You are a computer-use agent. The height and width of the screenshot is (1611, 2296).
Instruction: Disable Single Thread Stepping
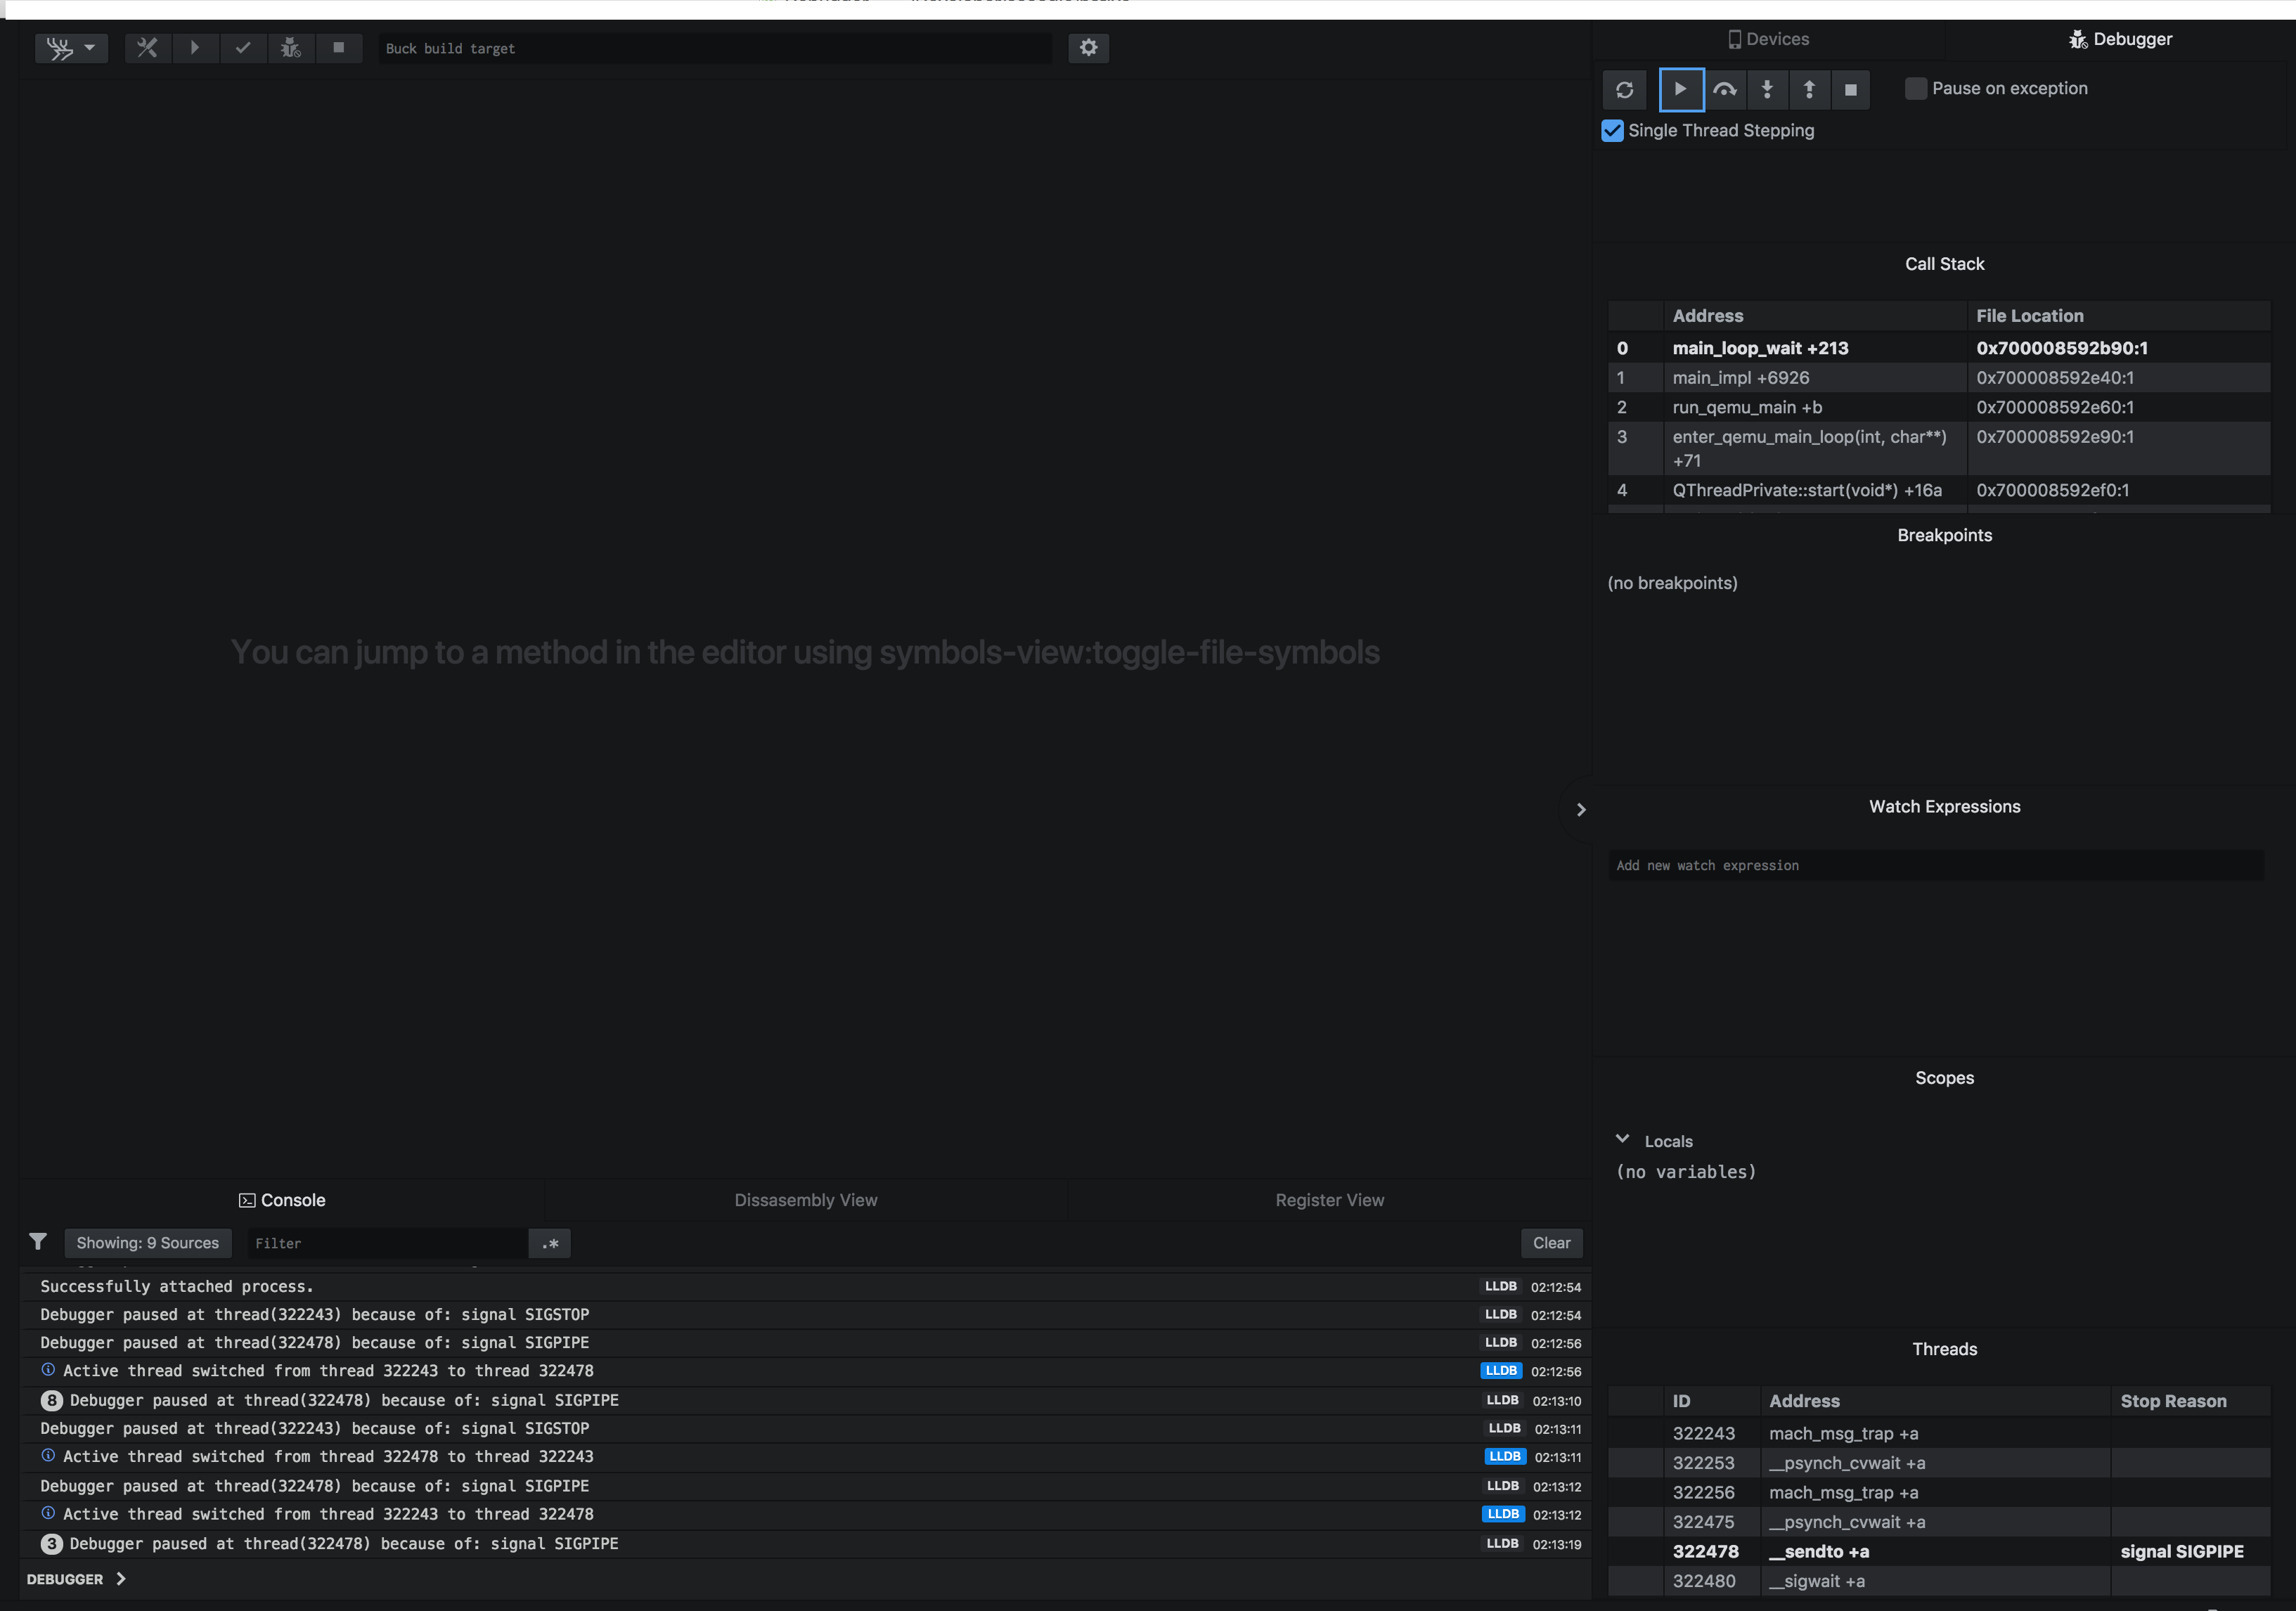pyautogui.click(x=1612, y=130)
